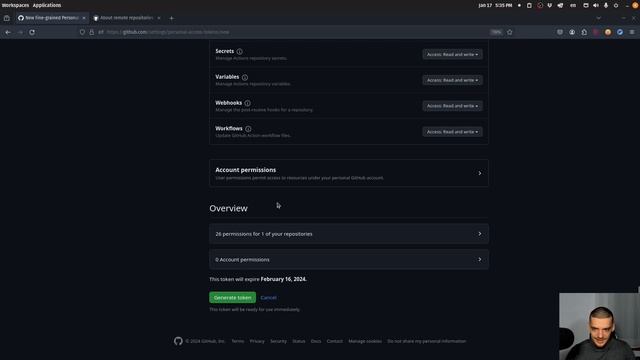Open Do not share my personal information
The image size is (640, 360).
pyautogui.click(x=427, y=341)
